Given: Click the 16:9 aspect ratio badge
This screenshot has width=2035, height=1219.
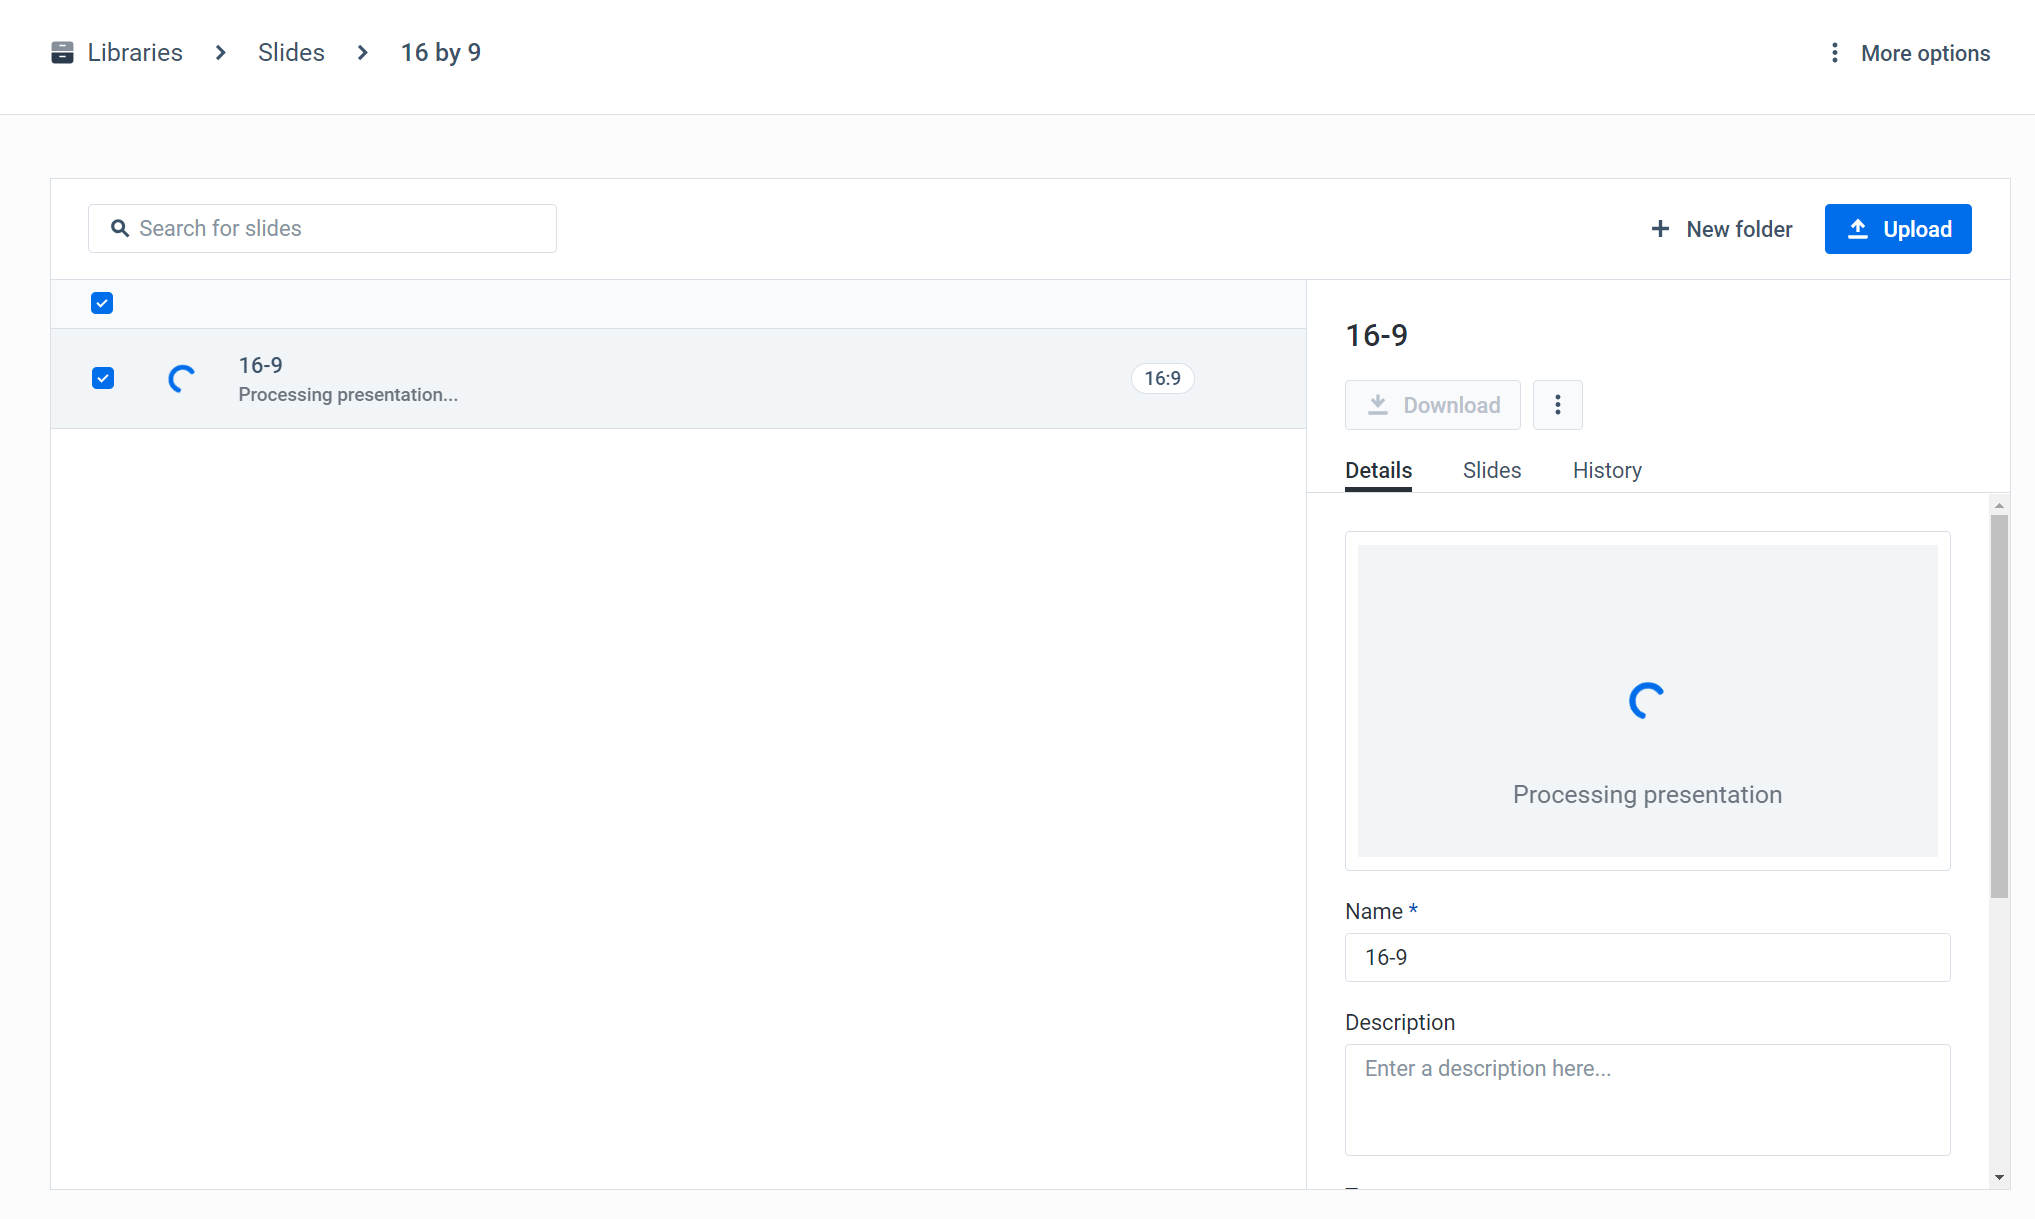Looking at the screenshot, I should tap(1162, 378).
